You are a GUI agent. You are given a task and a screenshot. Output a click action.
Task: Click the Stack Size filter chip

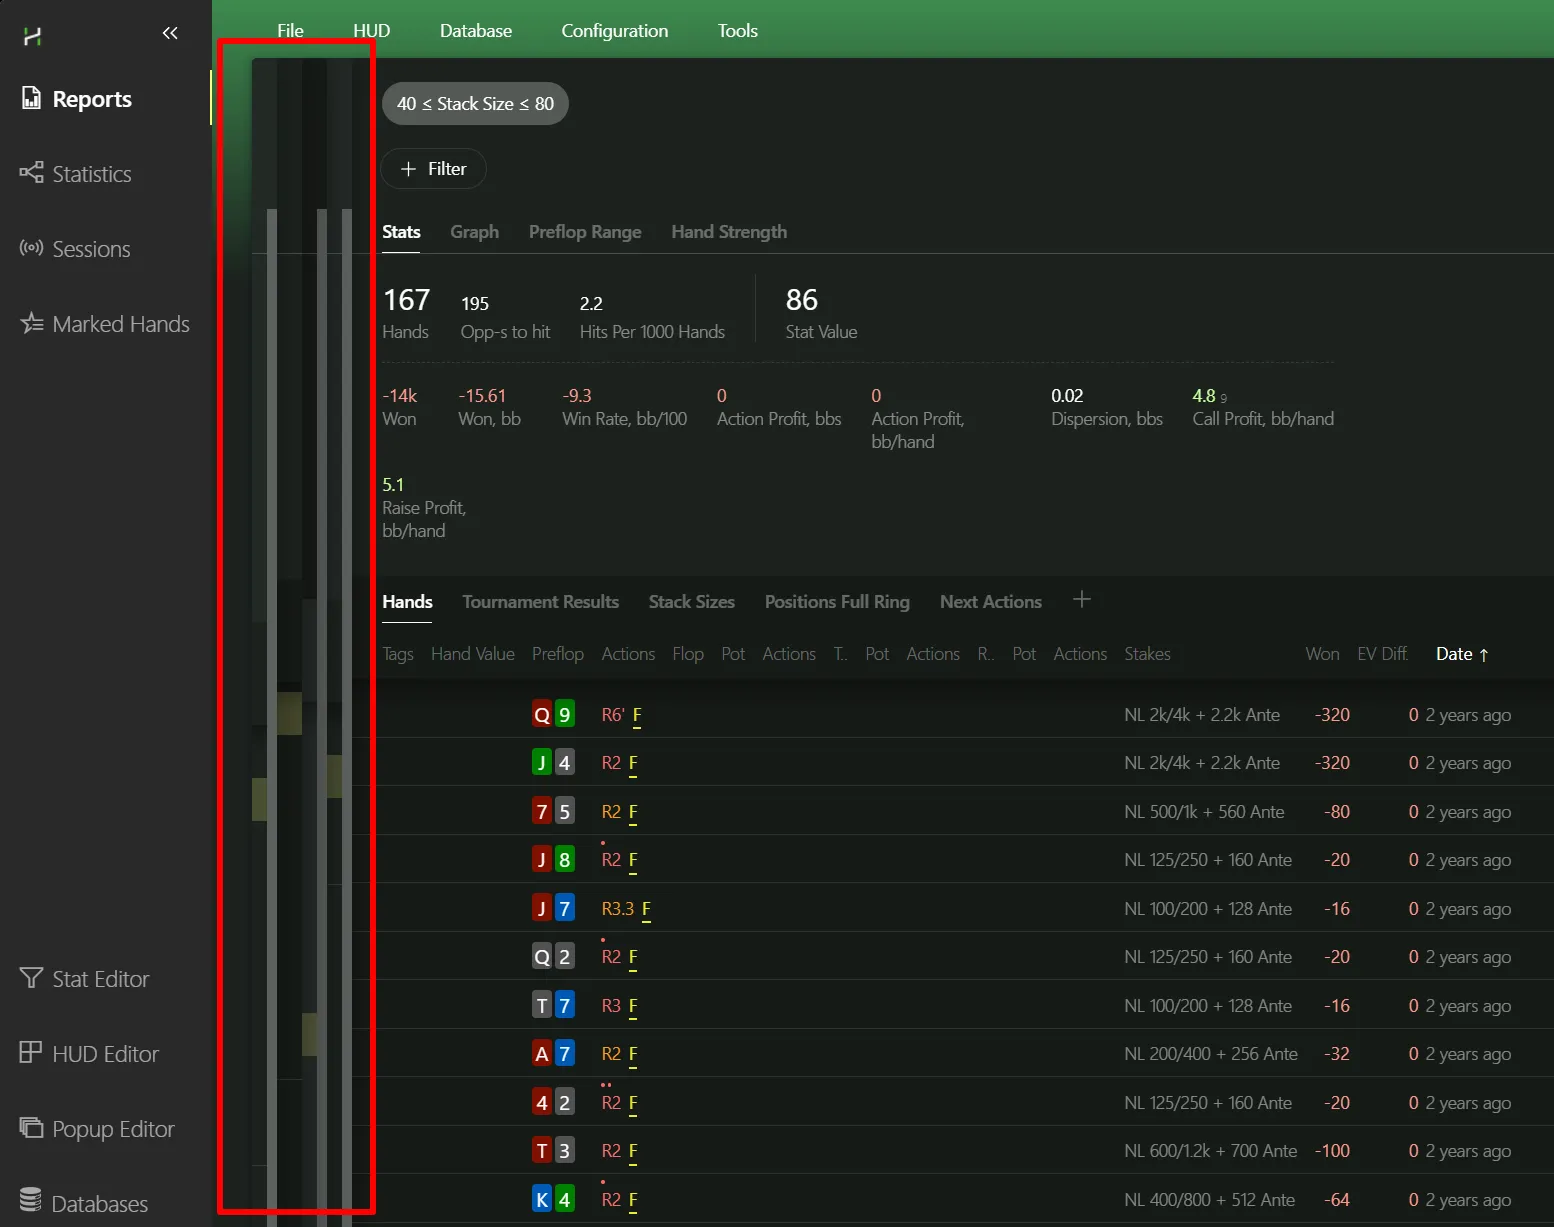pyautogui.click(x=475, y=104)
